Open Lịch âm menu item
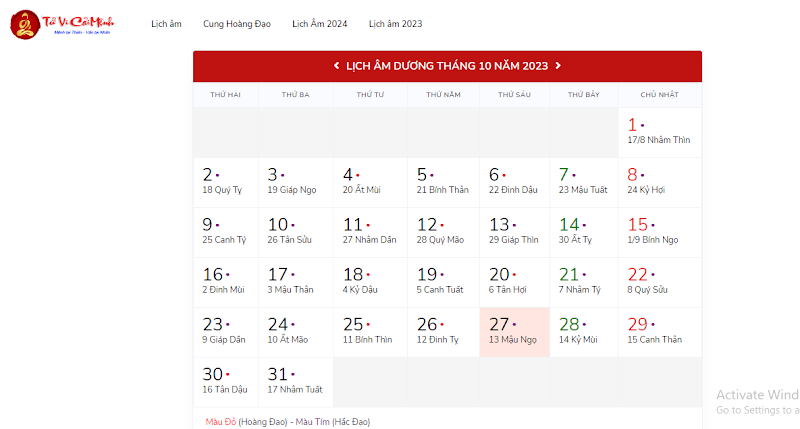 click(166, 24)
